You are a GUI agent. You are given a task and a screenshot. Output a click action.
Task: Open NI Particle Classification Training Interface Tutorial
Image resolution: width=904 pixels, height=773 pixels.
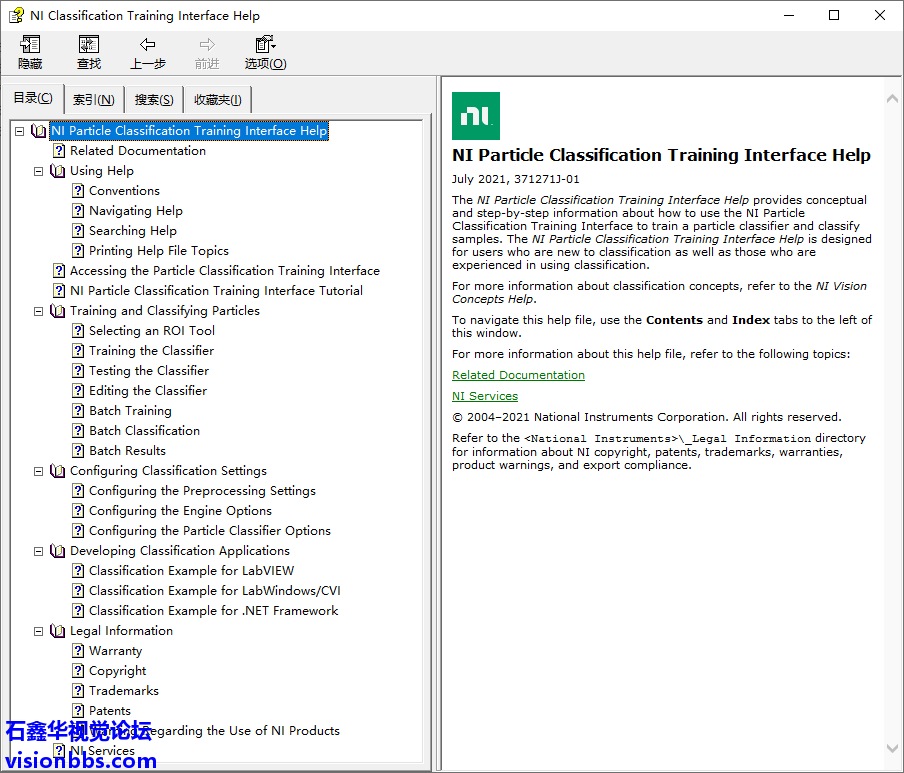click(216, 291)
